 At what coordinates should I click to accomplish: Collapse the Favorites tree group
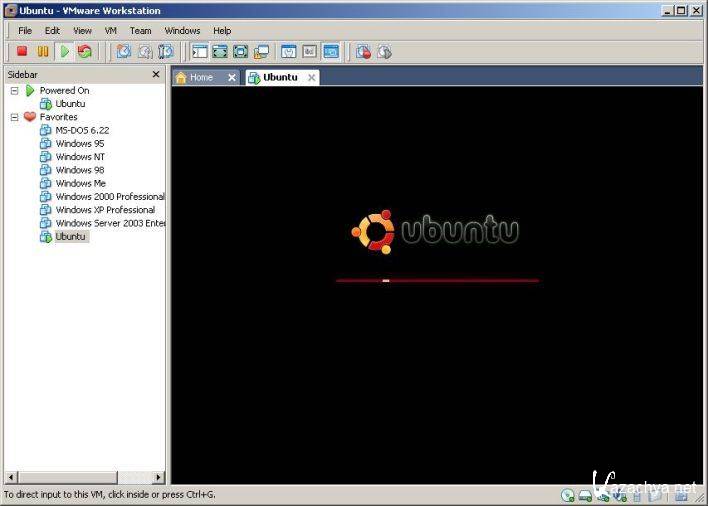15,117
